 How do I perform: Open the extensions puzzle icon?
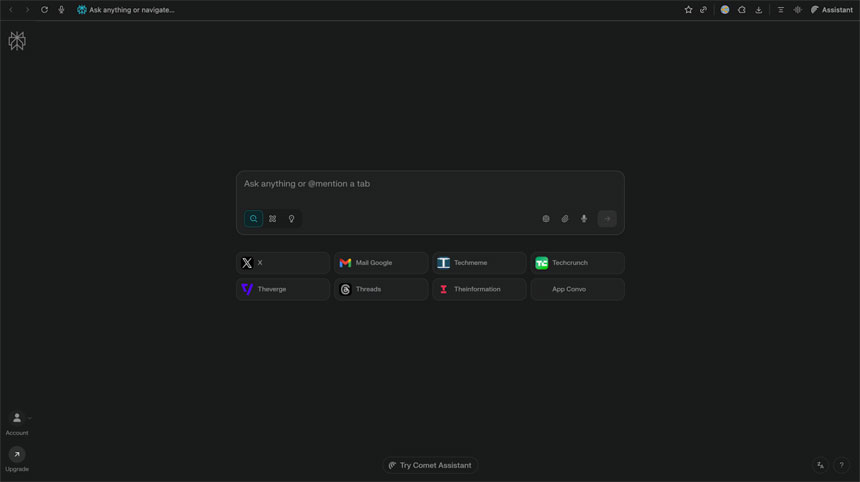742,10
